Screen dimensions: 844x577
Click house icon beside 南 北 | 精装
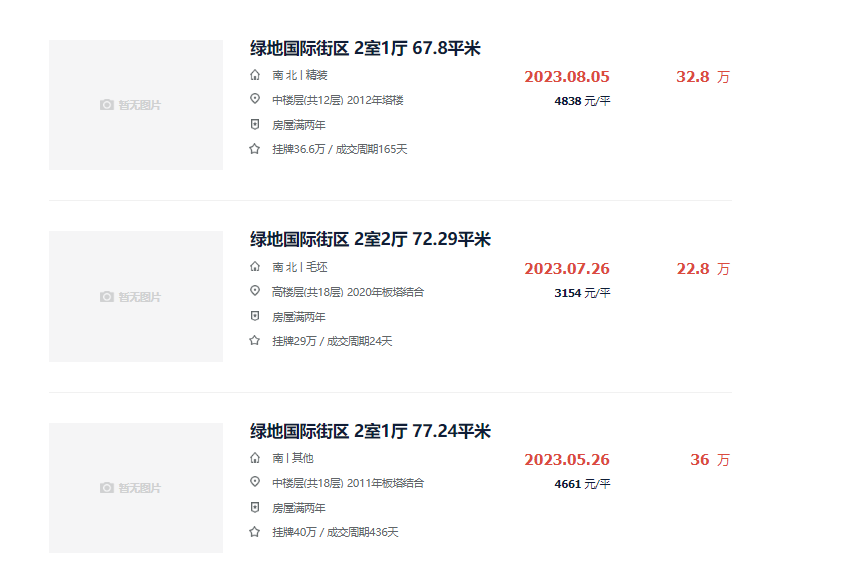tap(255, 75)
